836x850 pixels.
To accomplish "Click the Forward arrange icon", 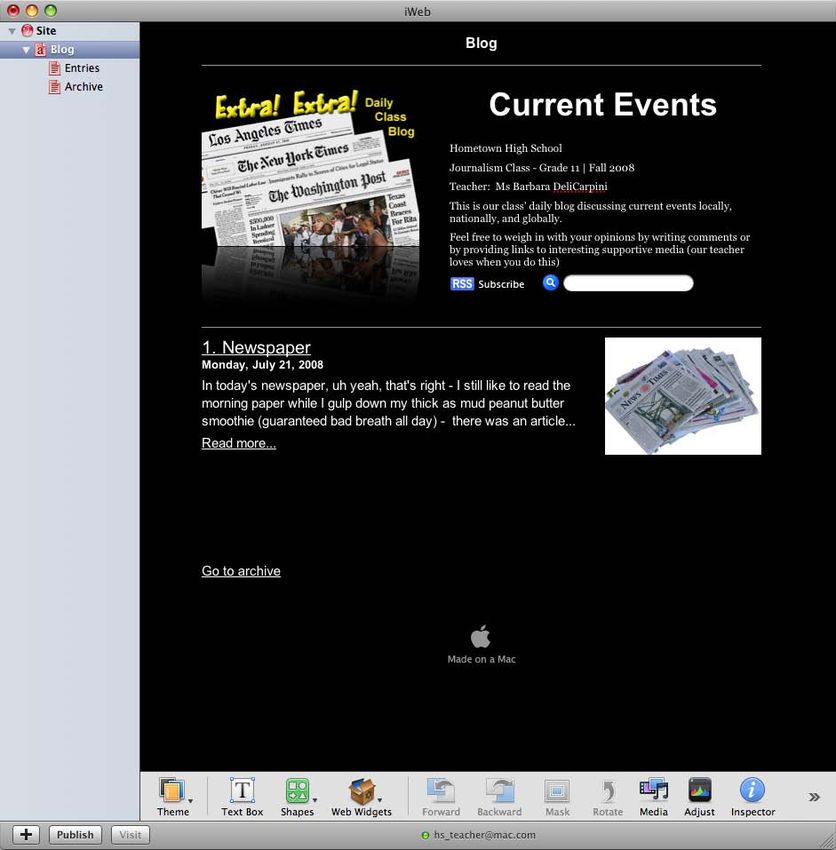I will [x=441, y=791].
